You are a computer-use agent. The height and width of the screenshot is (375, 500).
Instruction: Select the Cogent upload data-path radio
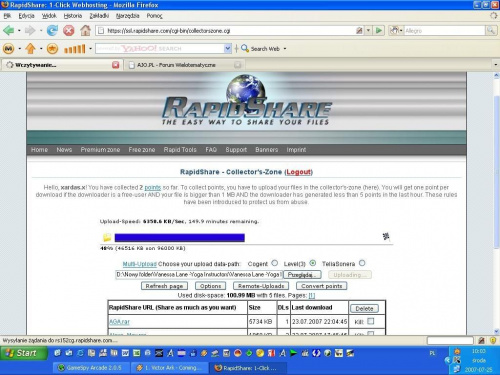pyautogui.click(x=274, y=263)
